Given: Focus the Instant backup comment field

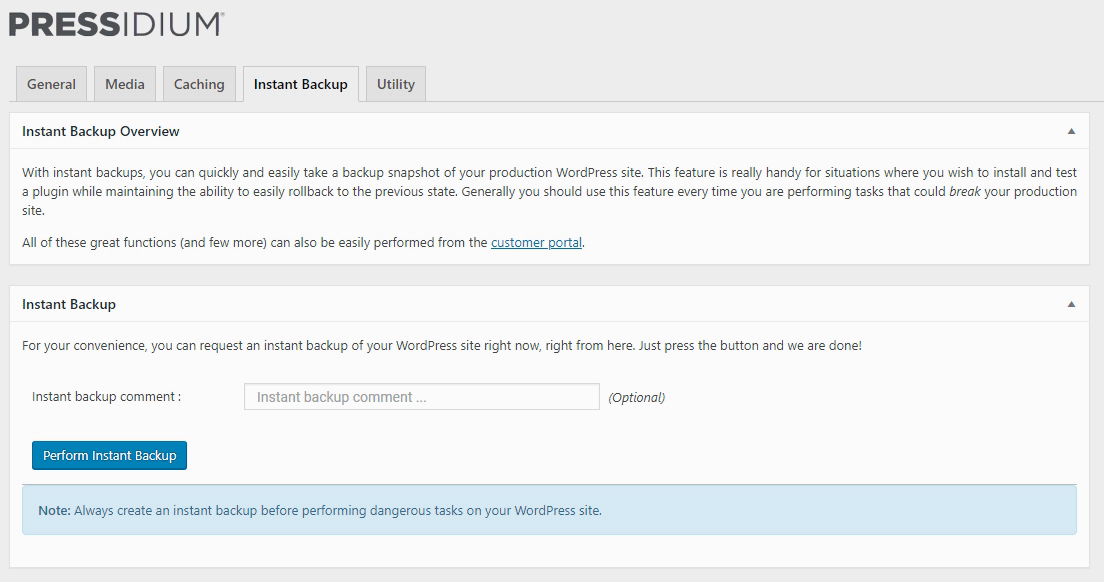Looking at the screenshot, I should [422, 397].
